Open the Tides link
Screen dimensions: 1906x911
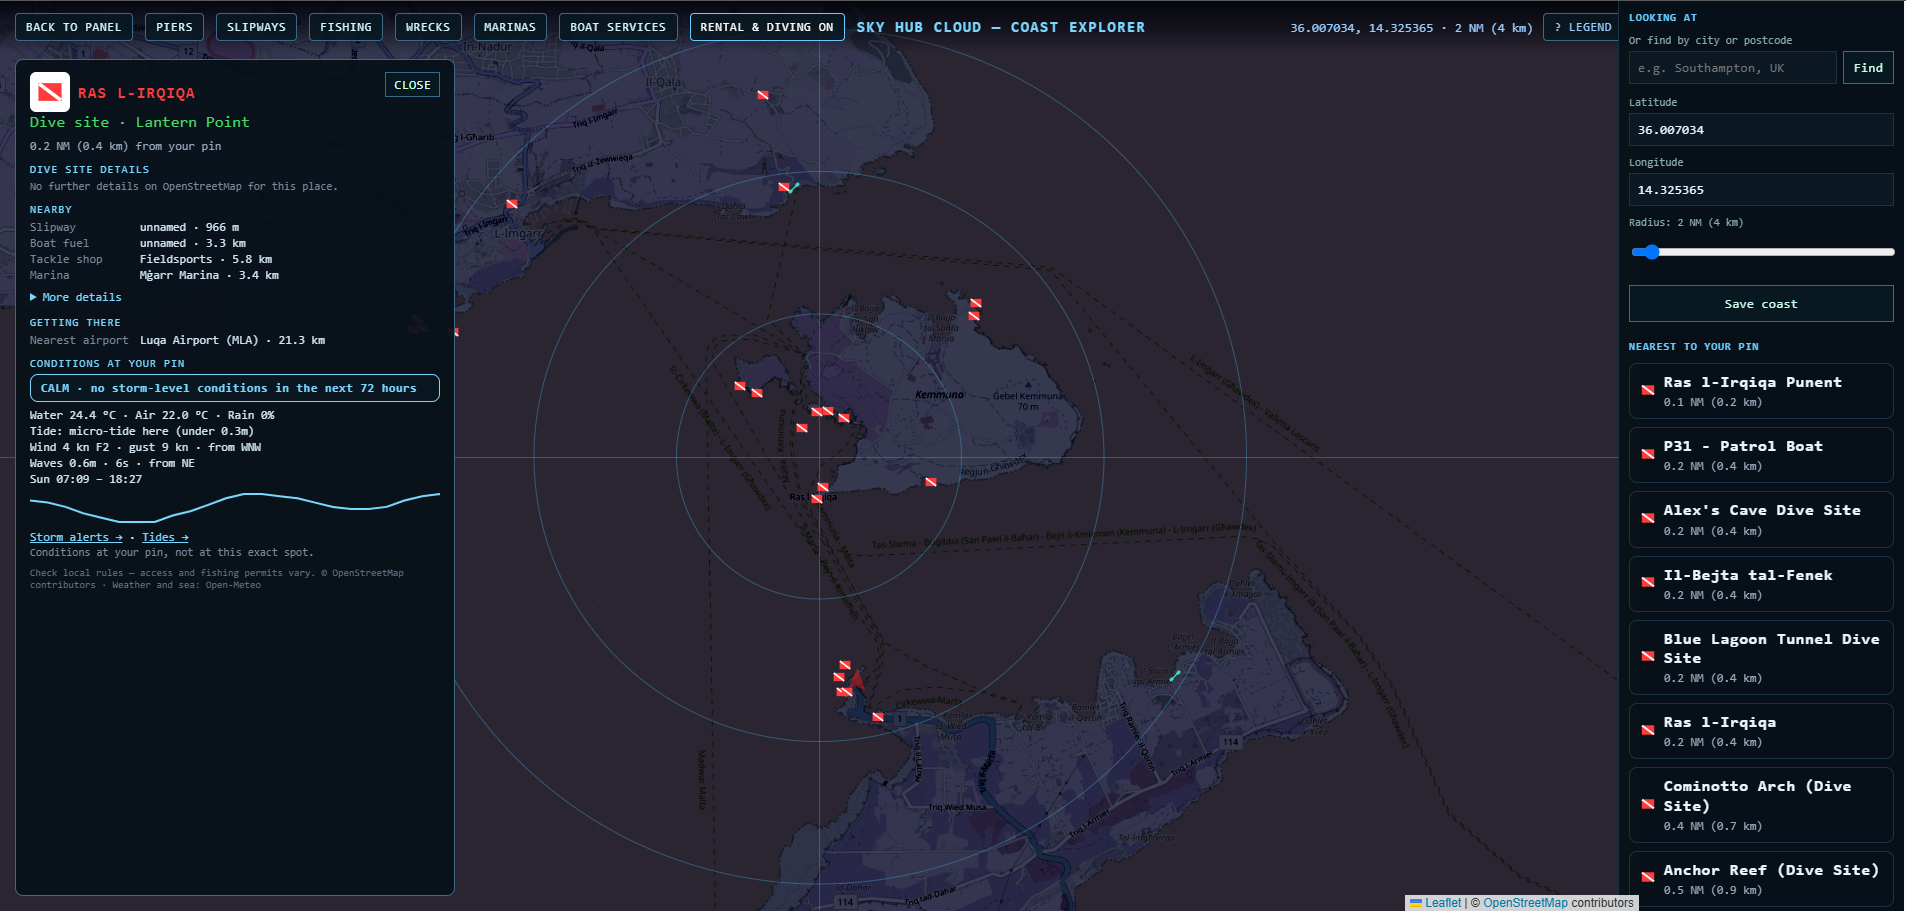165,537
